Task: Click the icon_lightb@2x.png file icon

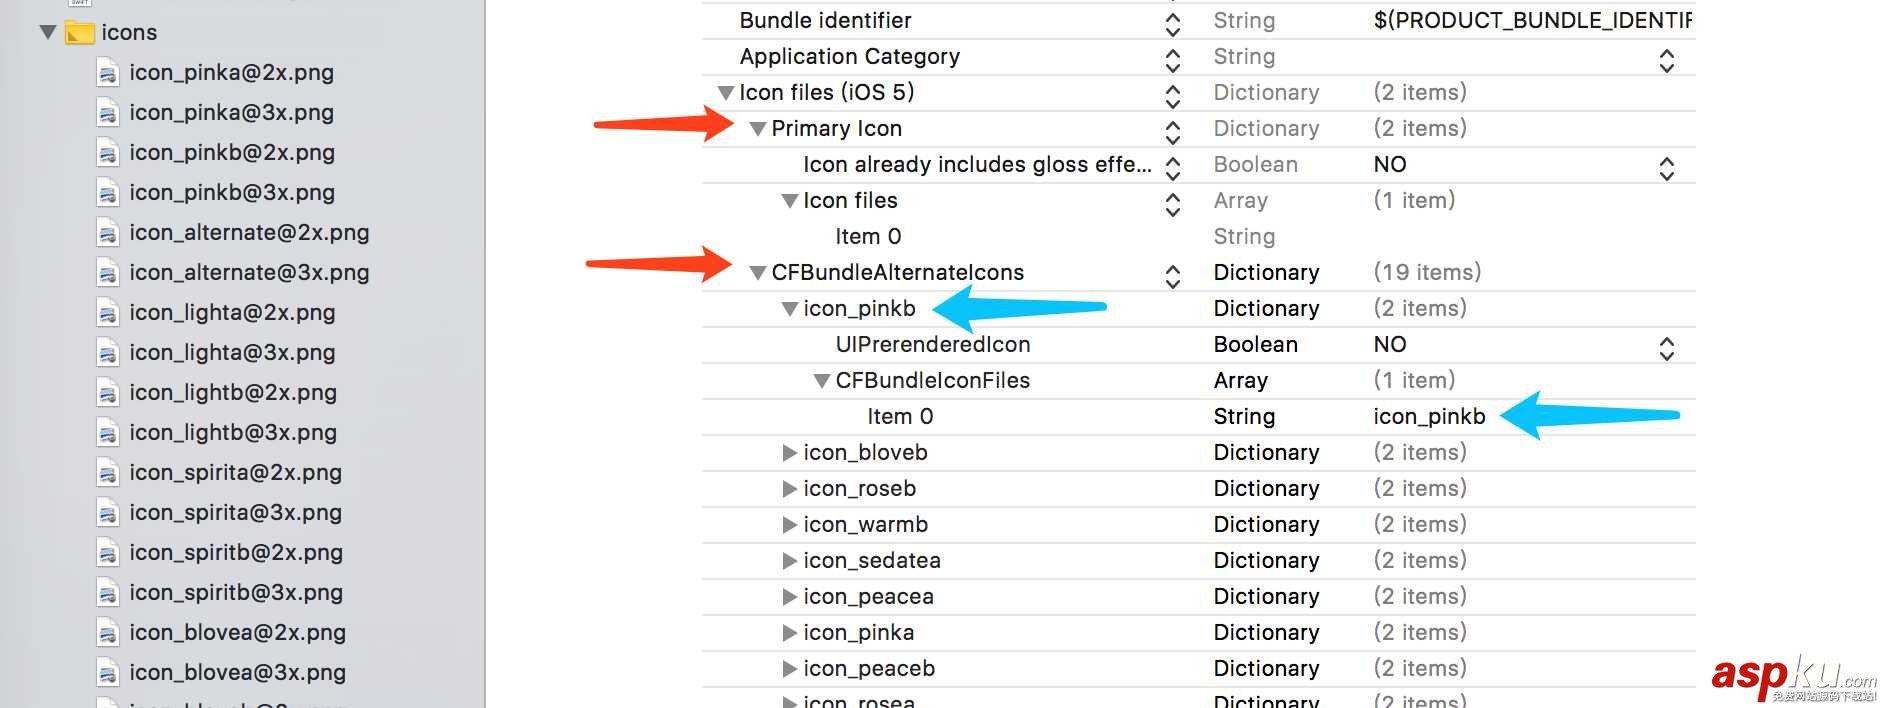Action: [108, 393]
